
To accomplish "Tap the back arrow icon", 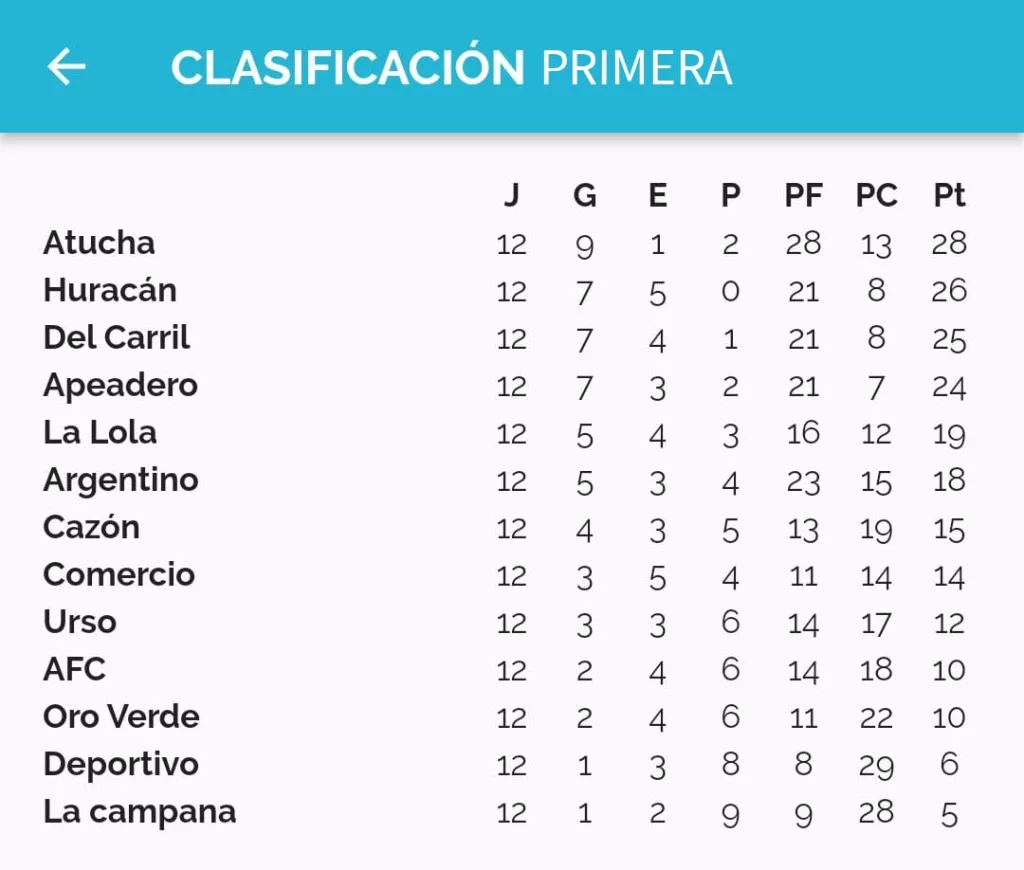I will 66,67.
